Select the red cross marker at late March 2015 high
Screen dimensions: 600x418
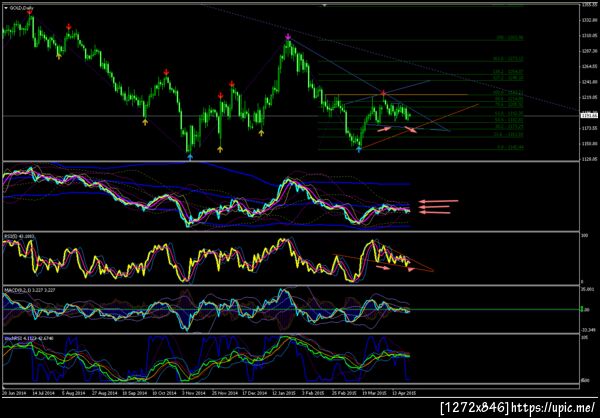pos(383,93)
